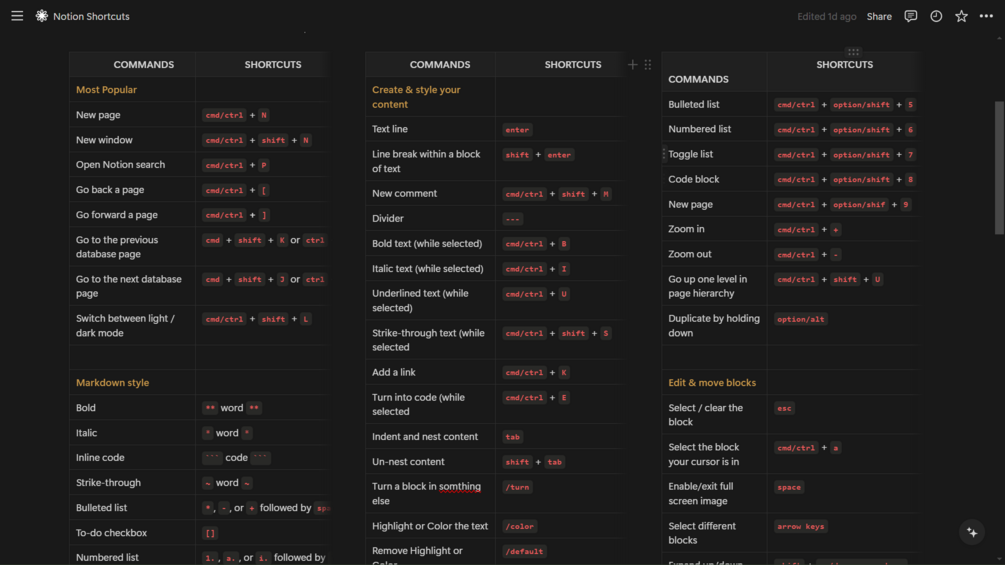Click the Notion Shortcuts page title

91,17
